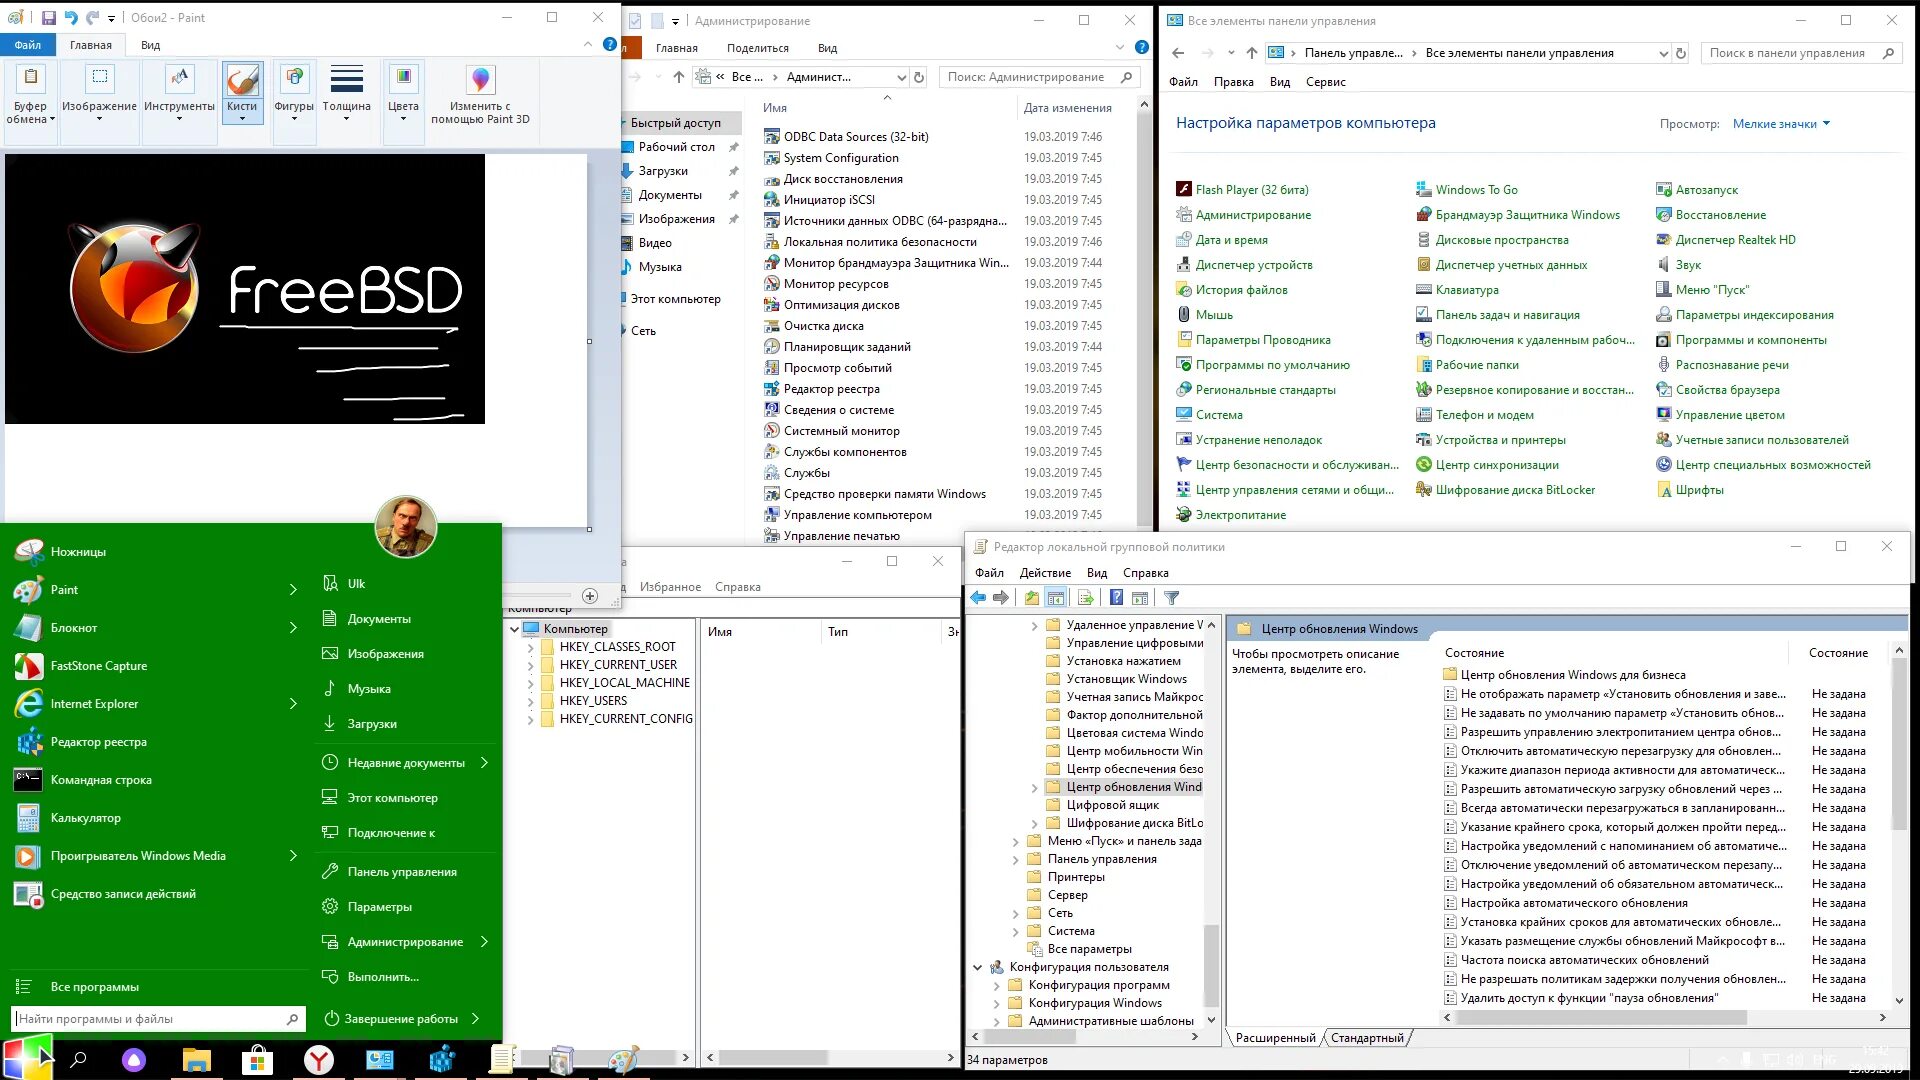
Task: Click the Refresh button in Control Panel address bar
Action: coord(1681,54)
